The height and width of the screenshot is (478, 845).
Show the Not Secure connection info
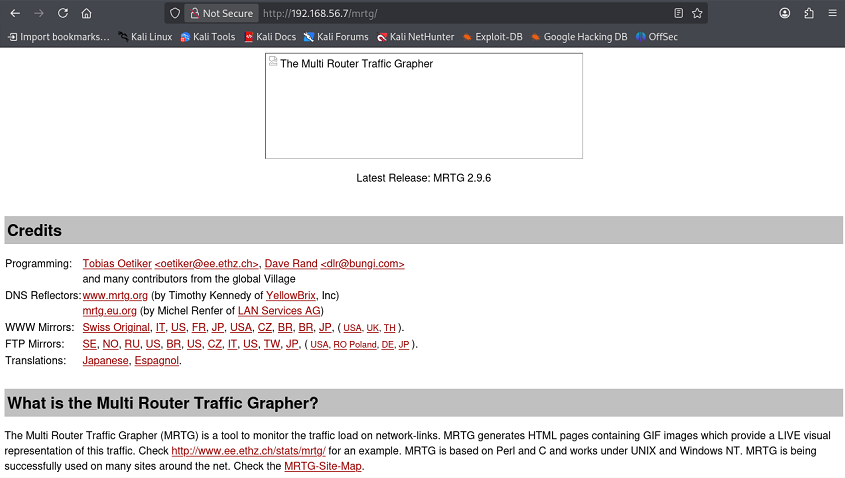[x=221, y=13]
